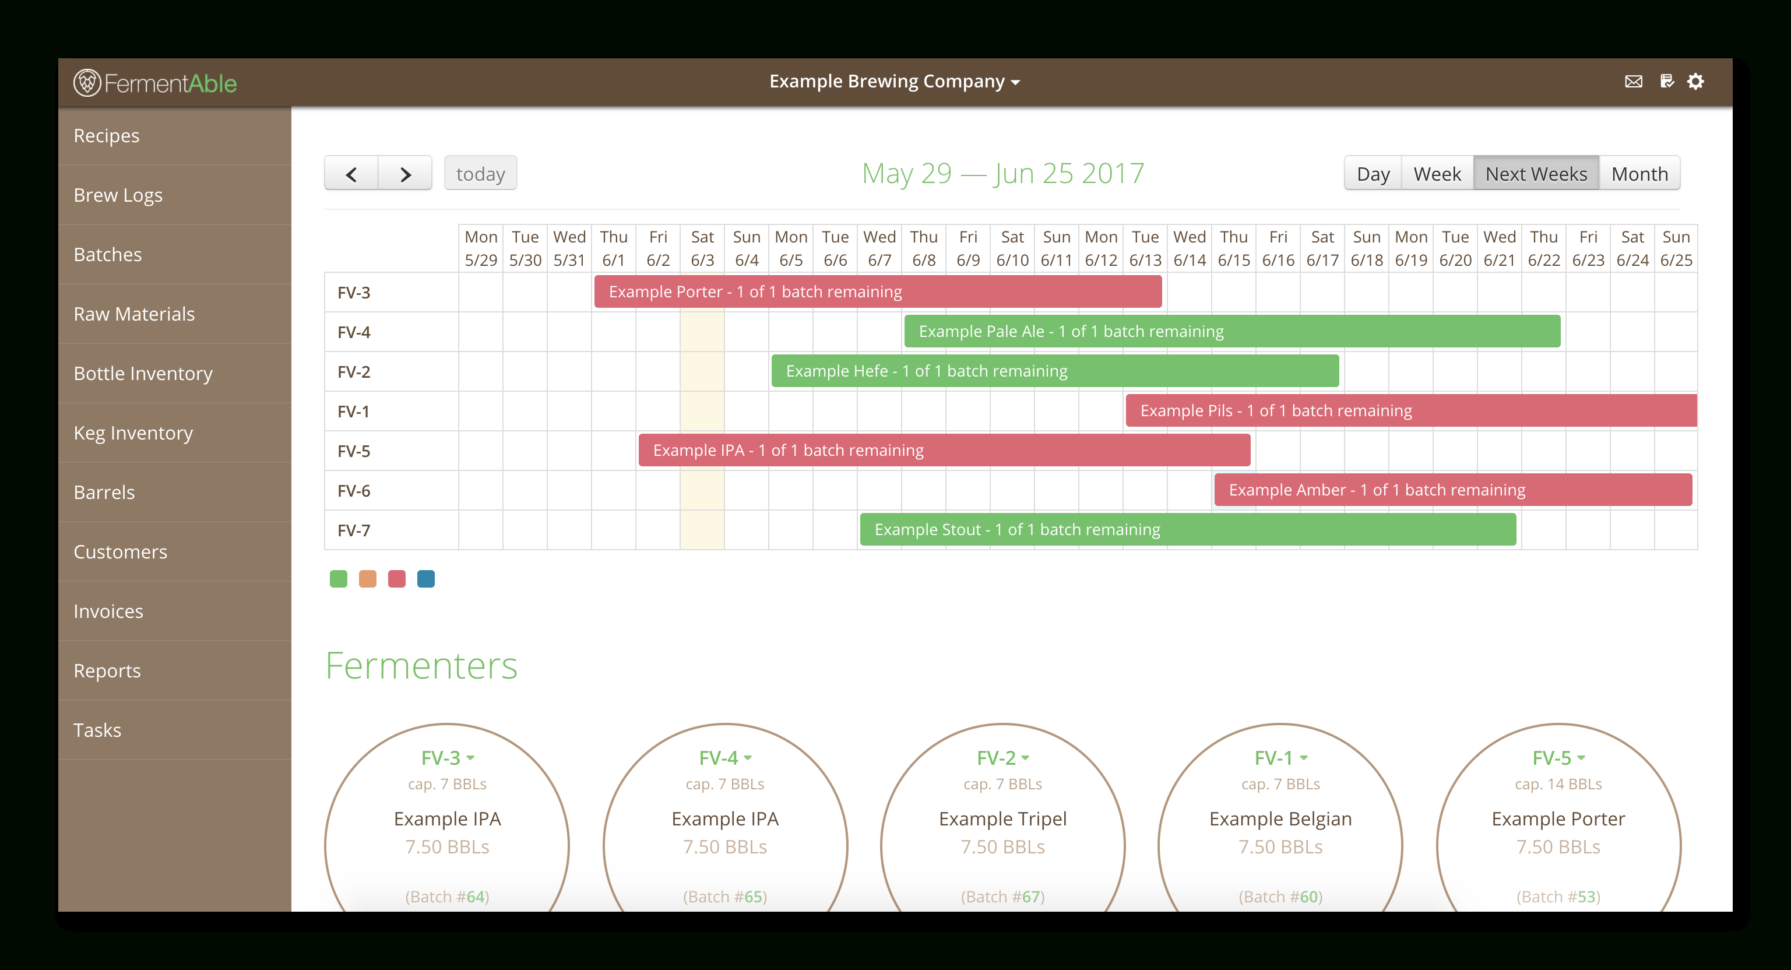Open the mail envelope icon in the header

coord(1634,81)
